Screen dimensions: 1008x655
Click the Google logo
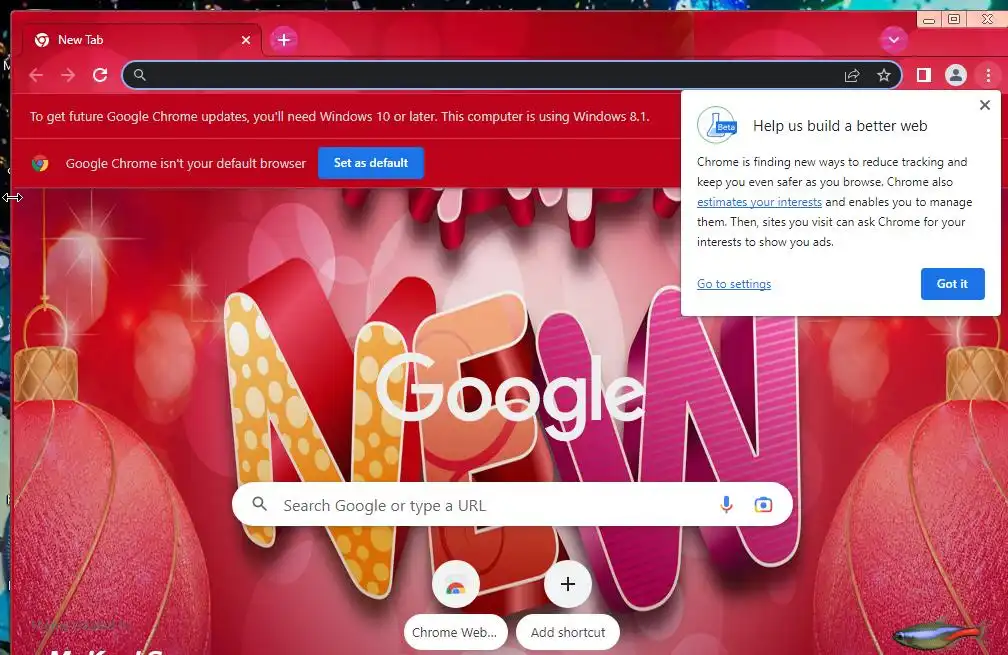pyautogui.click(x=510, y=397)
